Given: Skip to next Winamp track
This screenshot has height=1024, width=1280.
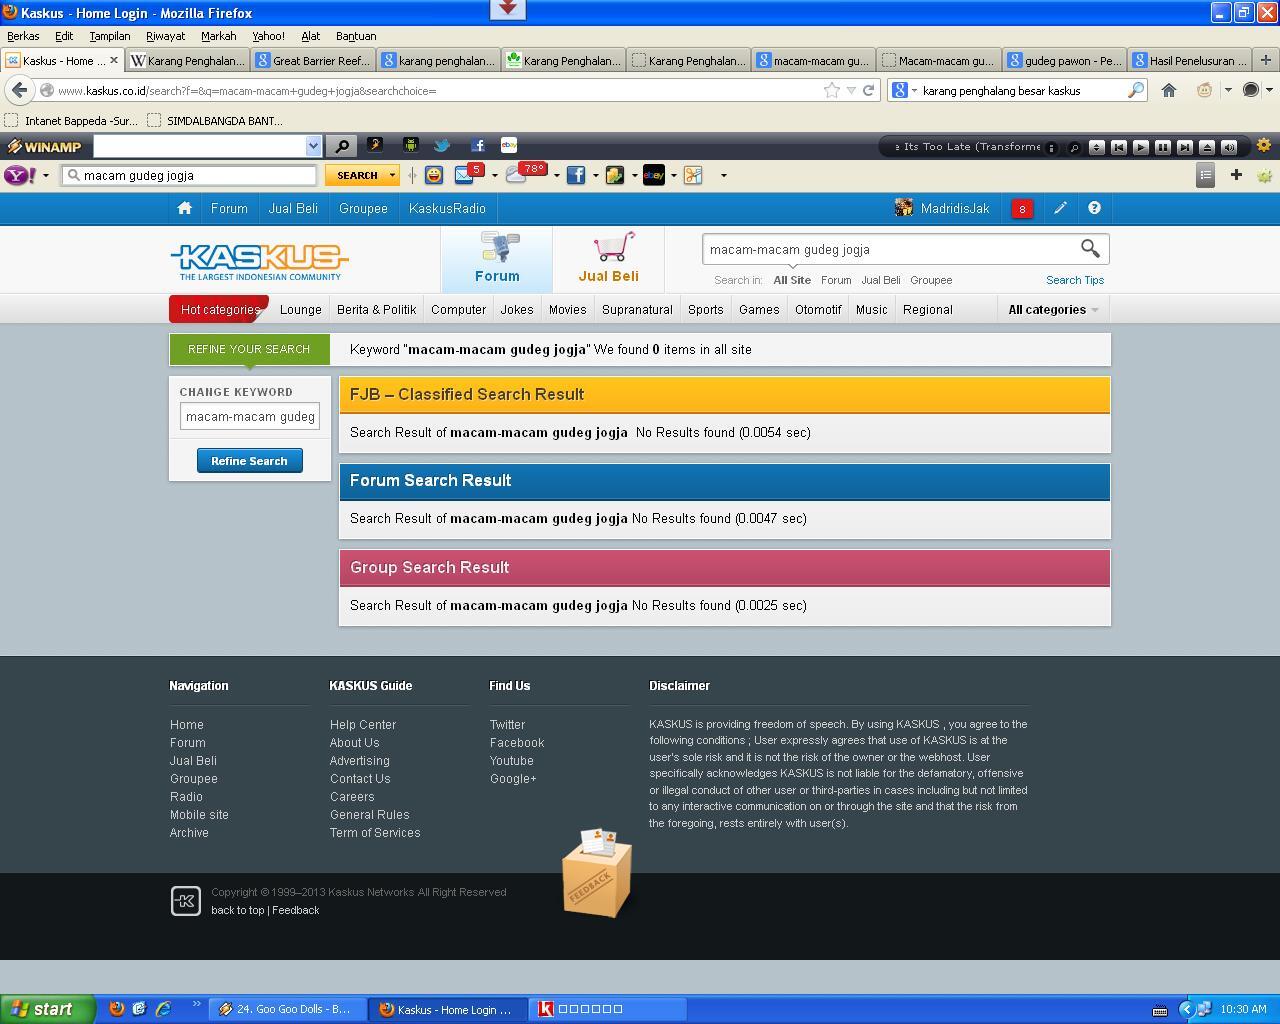Looking at the screenshot, I should click(x=1184, y=147).
